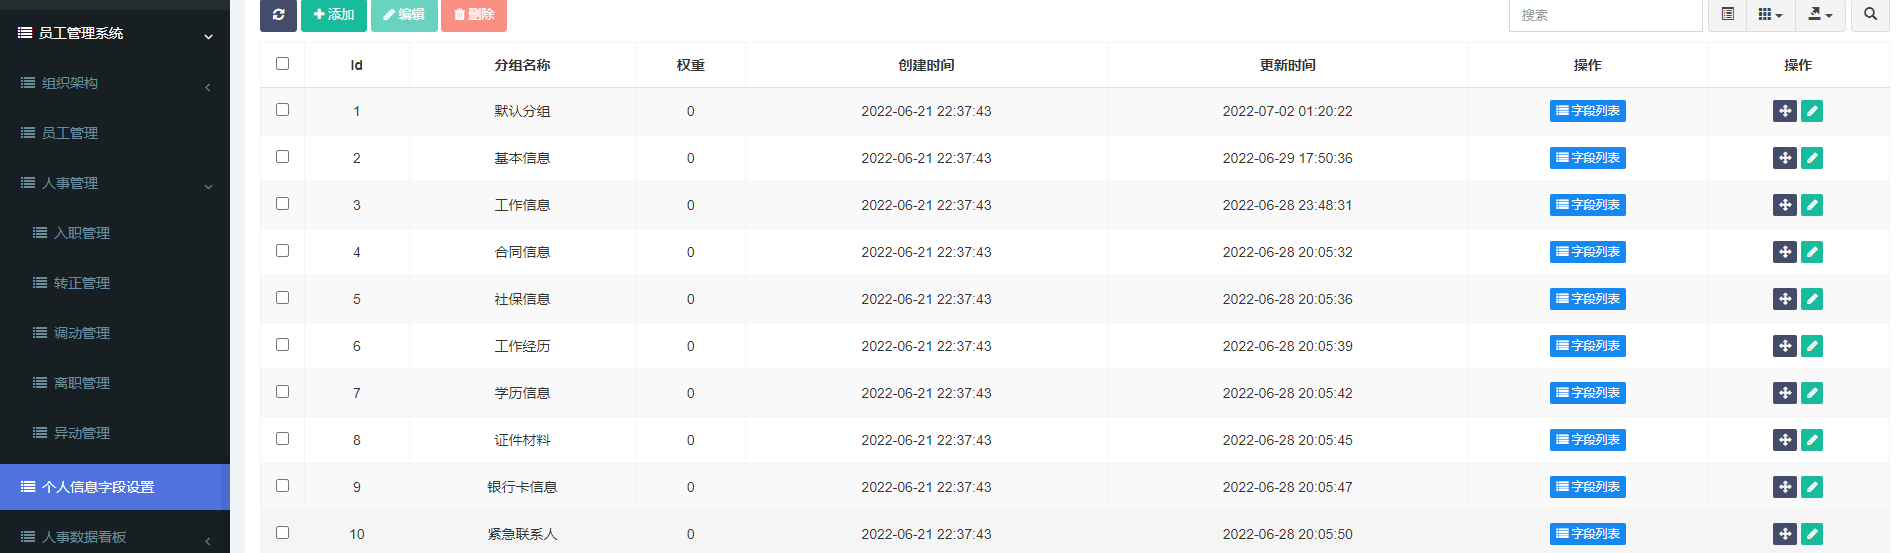Click the green 添加 button

pos(334,15)
